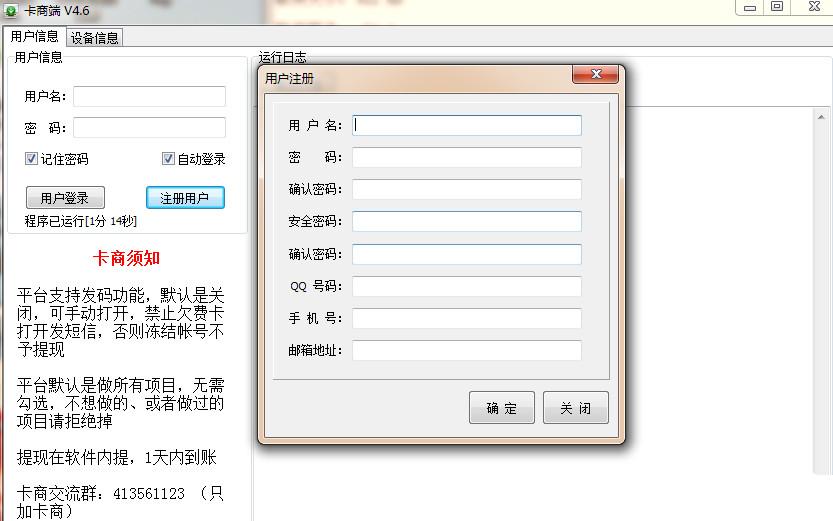Click the 邮箱地址 input field
This screenshot has width=833, height=521.
click(466, 351)
